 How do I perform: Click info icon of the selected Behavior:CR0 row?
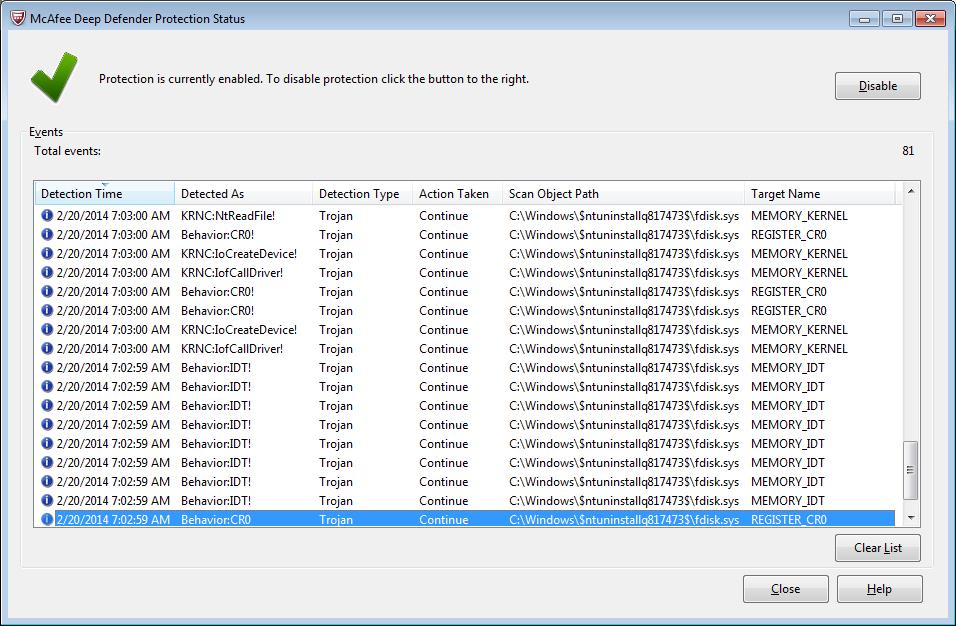pyautogui.click(x=47, y=520)
